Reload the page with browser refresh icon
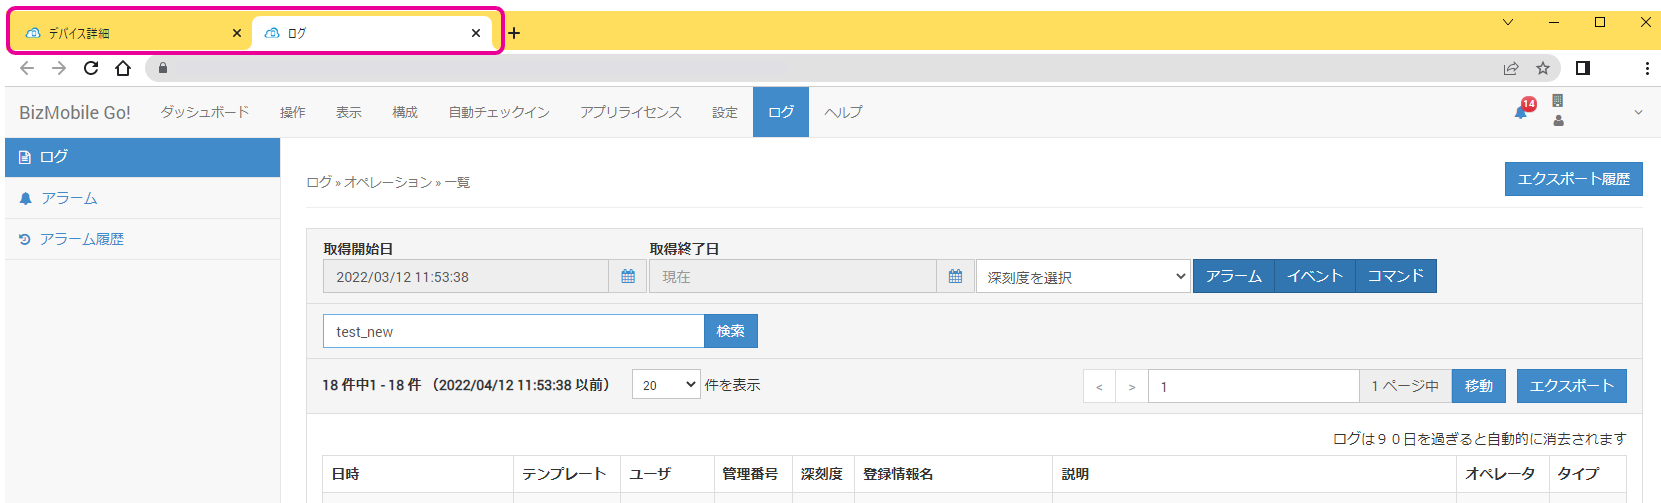 coord(91,68)
